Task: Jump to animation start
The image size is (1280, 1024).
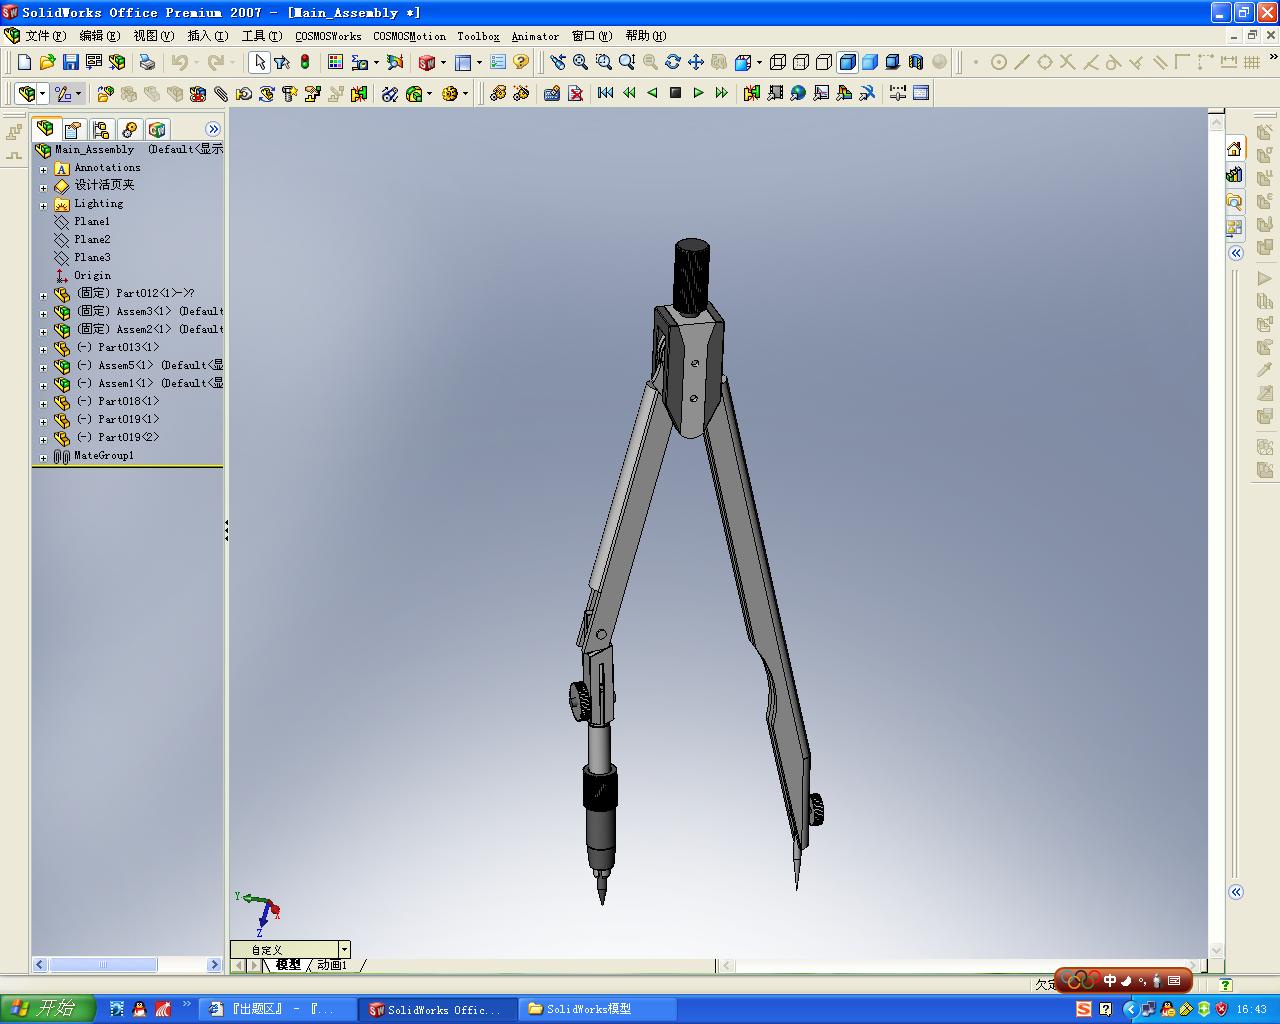Action: coord(606,93)
